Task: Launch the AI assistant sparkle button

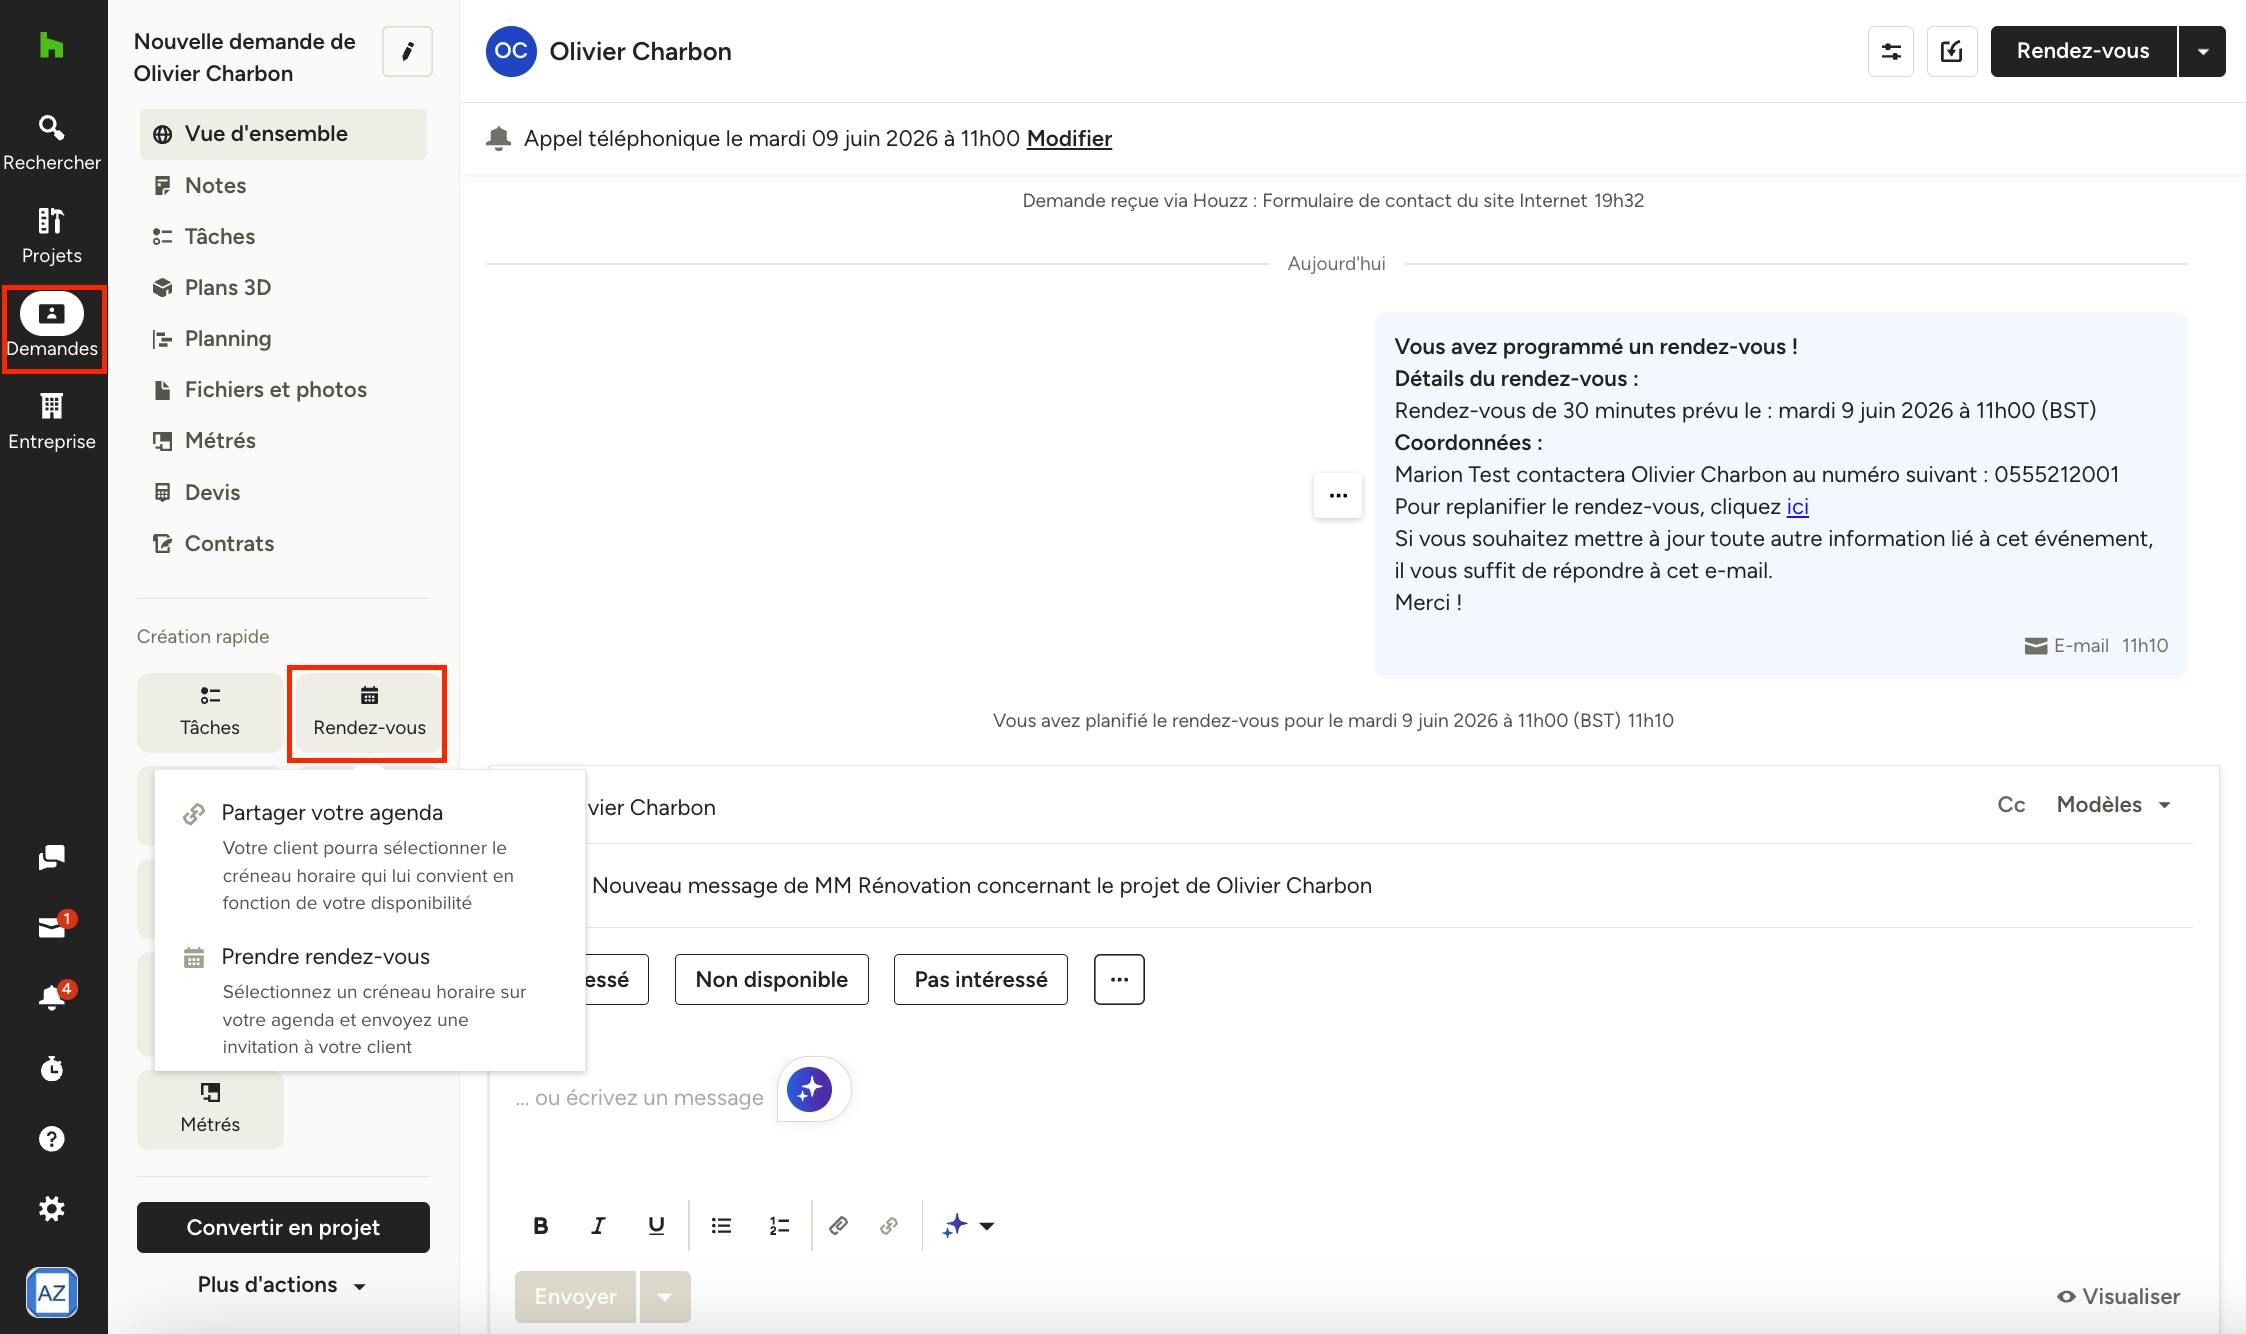Action: point(809,1089)
